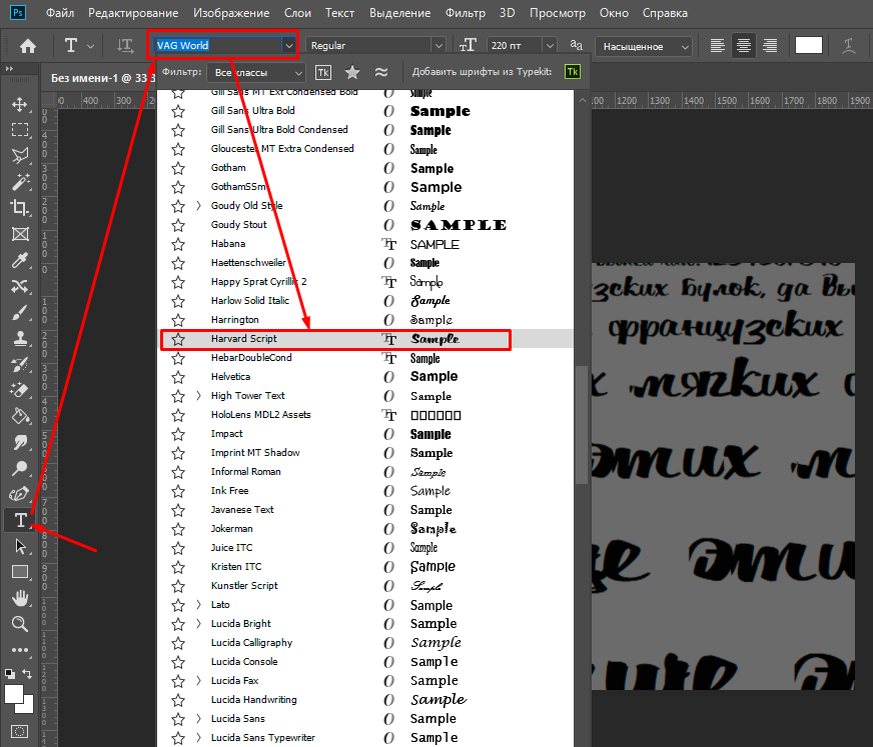Select the Crop tool
Image resolution: width=873 pixels, height=747 pixels.
20,208
